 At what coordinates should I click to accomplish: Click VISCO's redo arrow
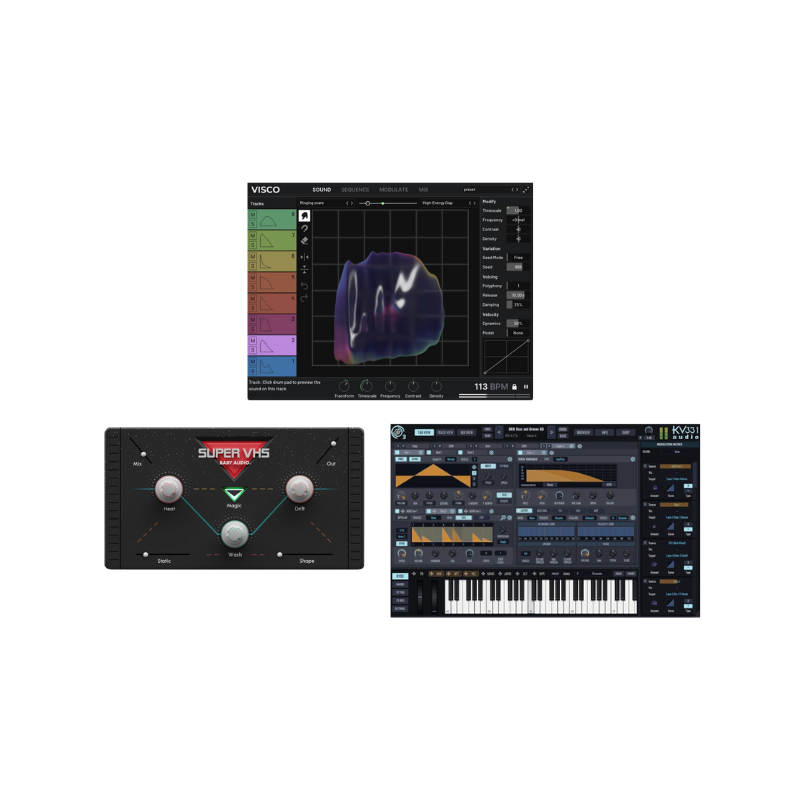(305, 298)
